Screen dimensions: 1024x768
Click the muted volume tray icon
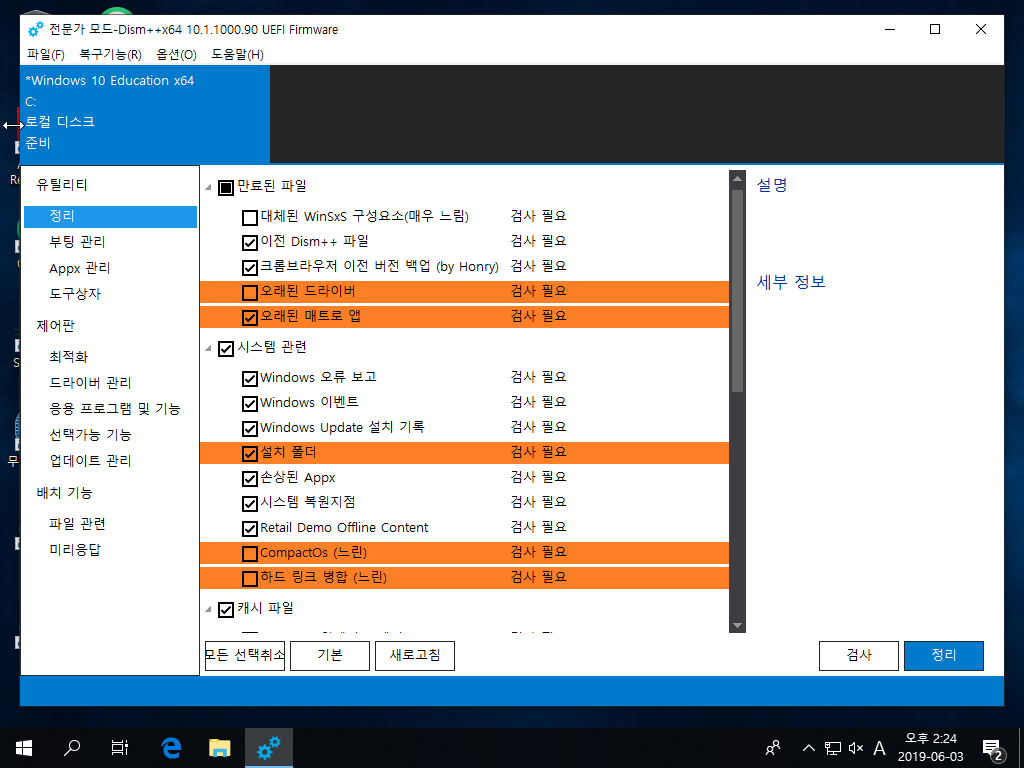(856, 748)
